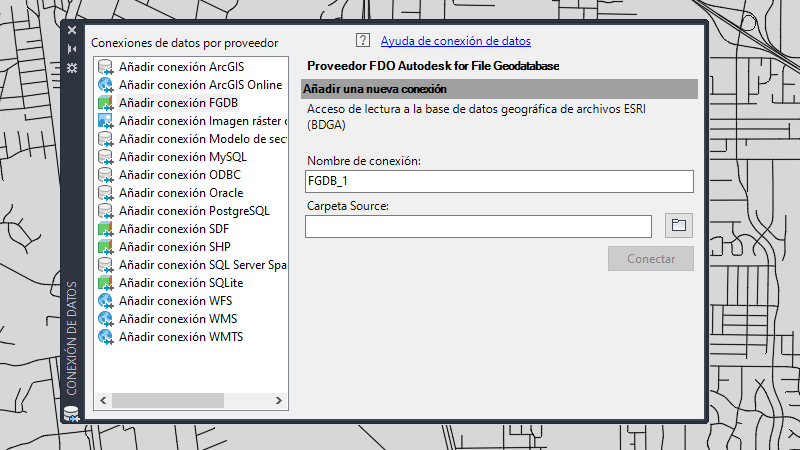800x450 pixels.
Task: Click the Añadir una nueva conexión header
Action: 499,89
